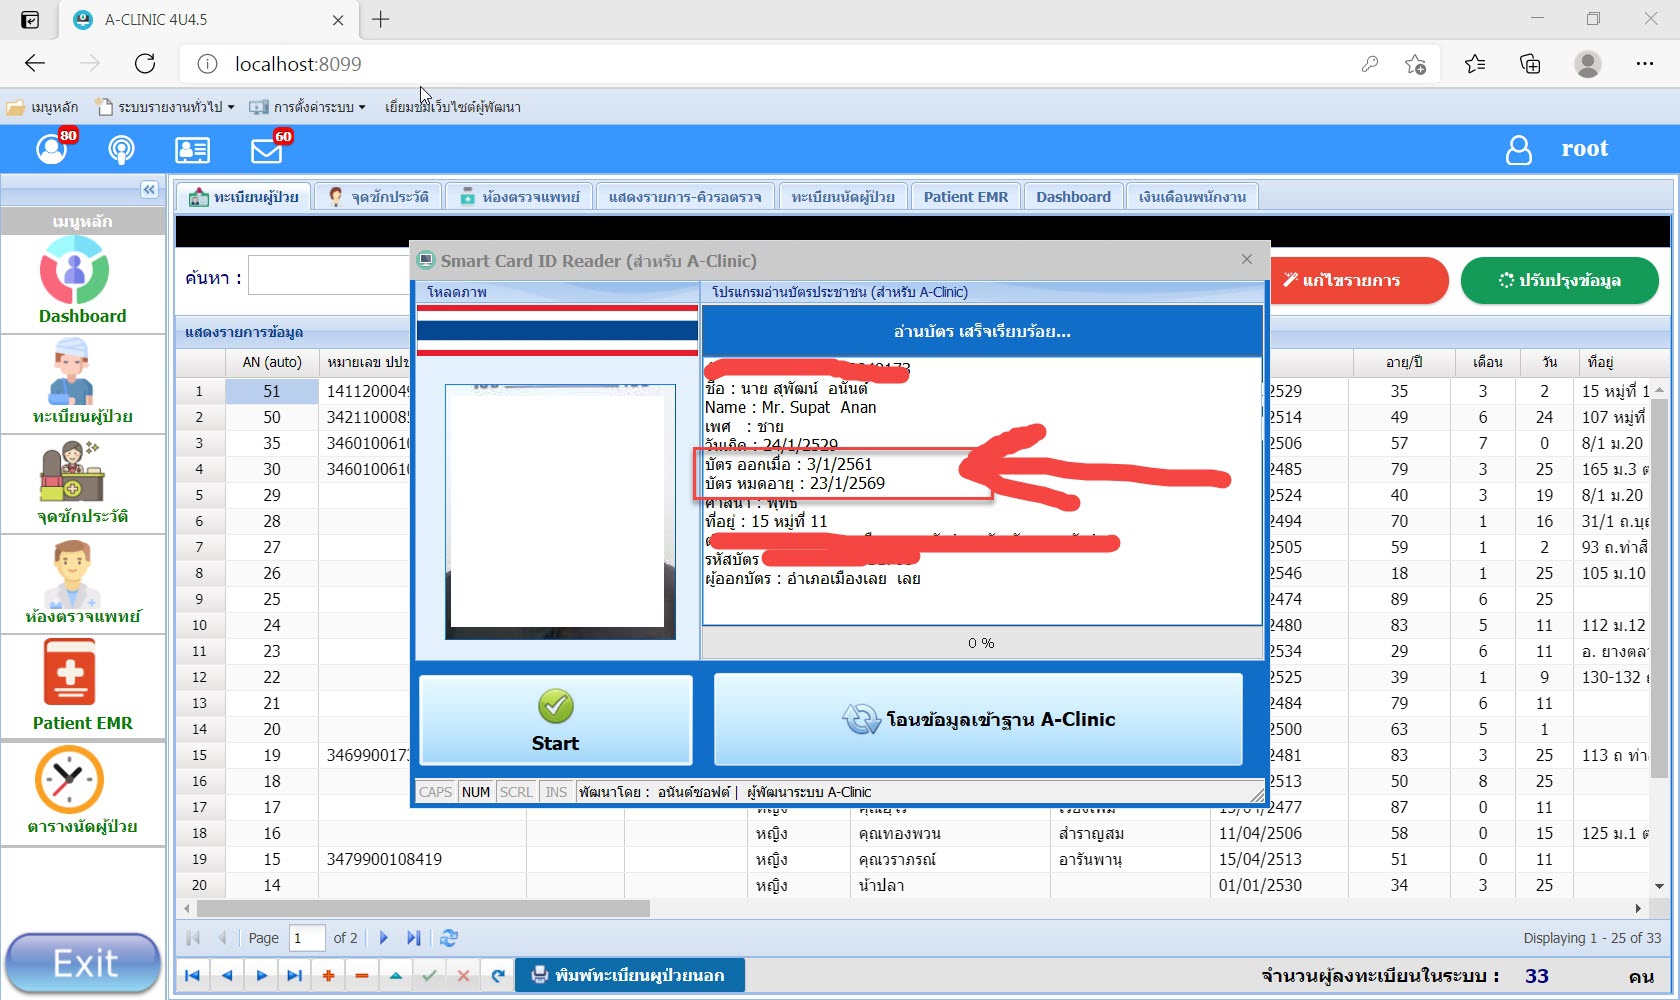This screenshot has width=1680, height=1000.
Task: Open the Dashboard icon in the sidebar
Action: 75,272
